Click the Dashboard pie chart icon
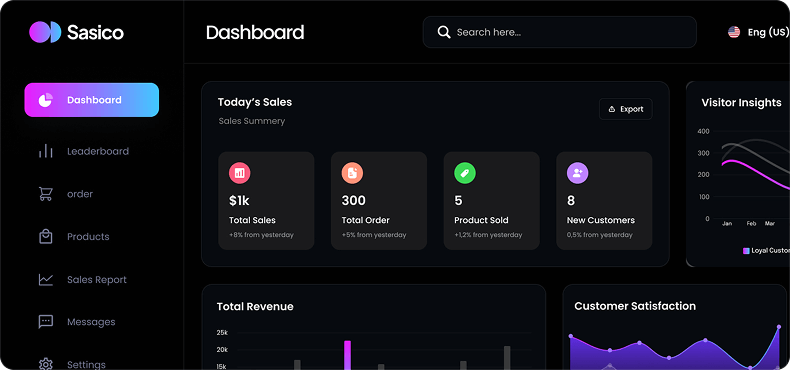This screenshot has height=370, width=790. pyautogui.click(x=45, y=100)
